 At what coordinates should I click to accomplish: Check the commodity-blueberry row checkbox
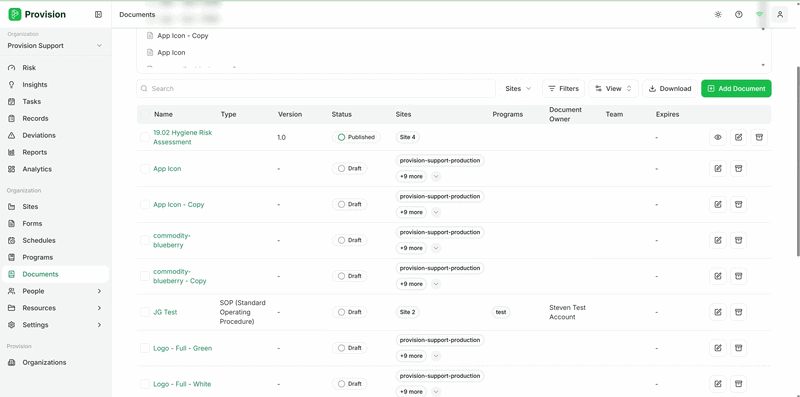[145, 240]
